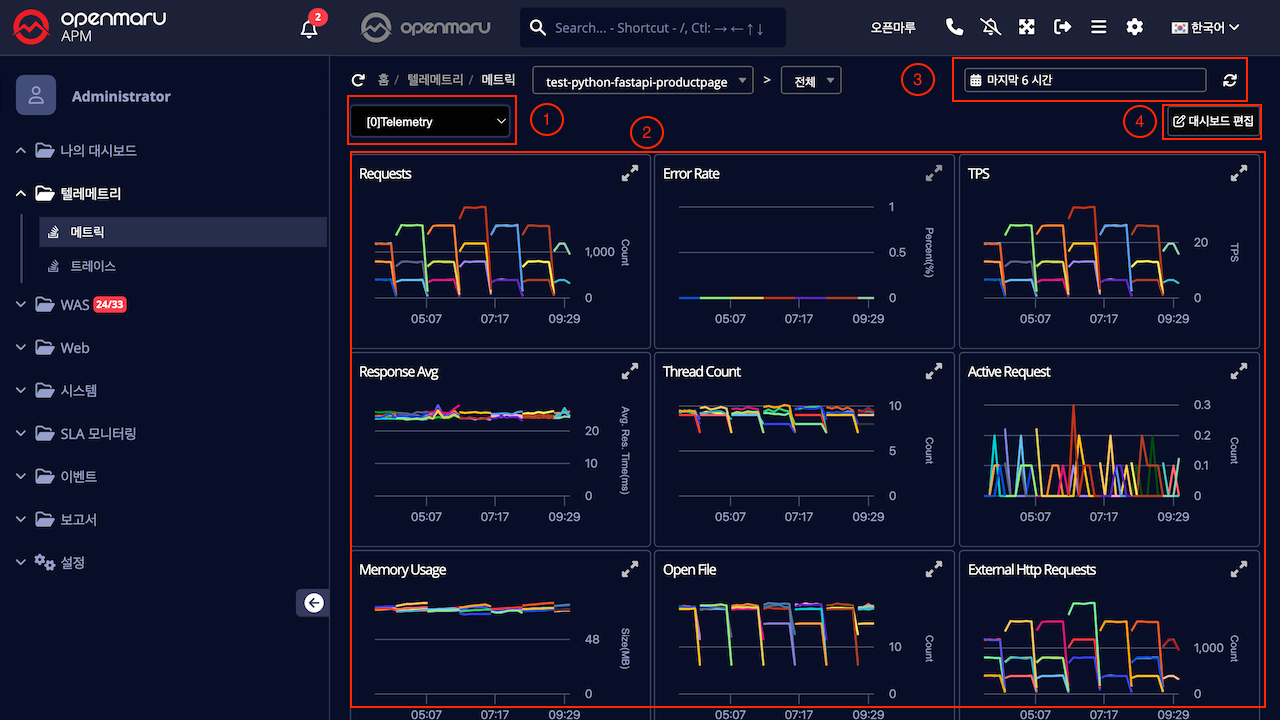Toggle the muted alarm bell icon

tap(990, 28)
